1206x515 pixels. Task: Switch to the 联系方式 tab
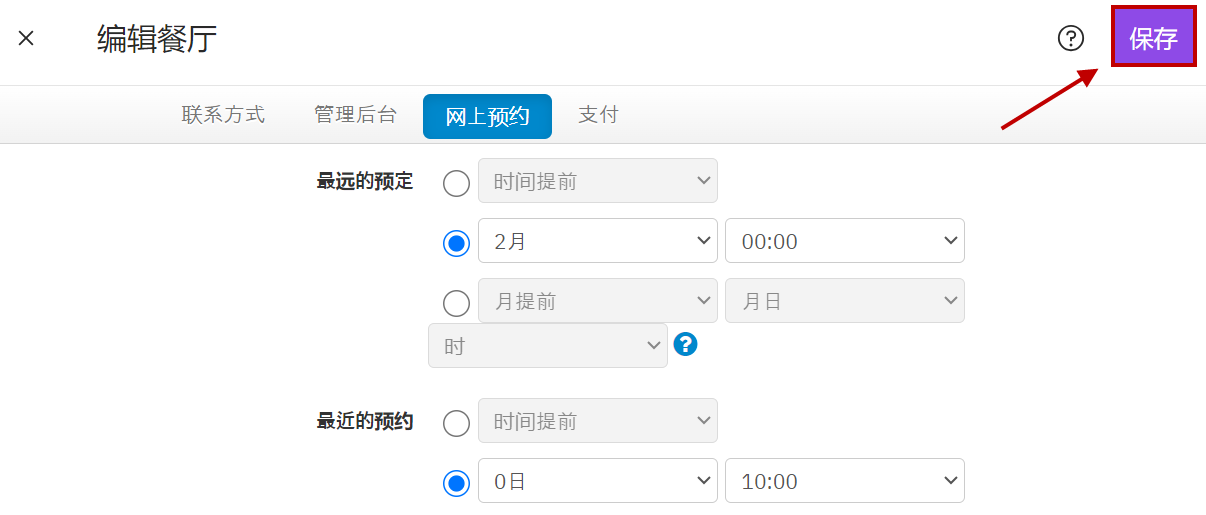[x=223, y=115]
